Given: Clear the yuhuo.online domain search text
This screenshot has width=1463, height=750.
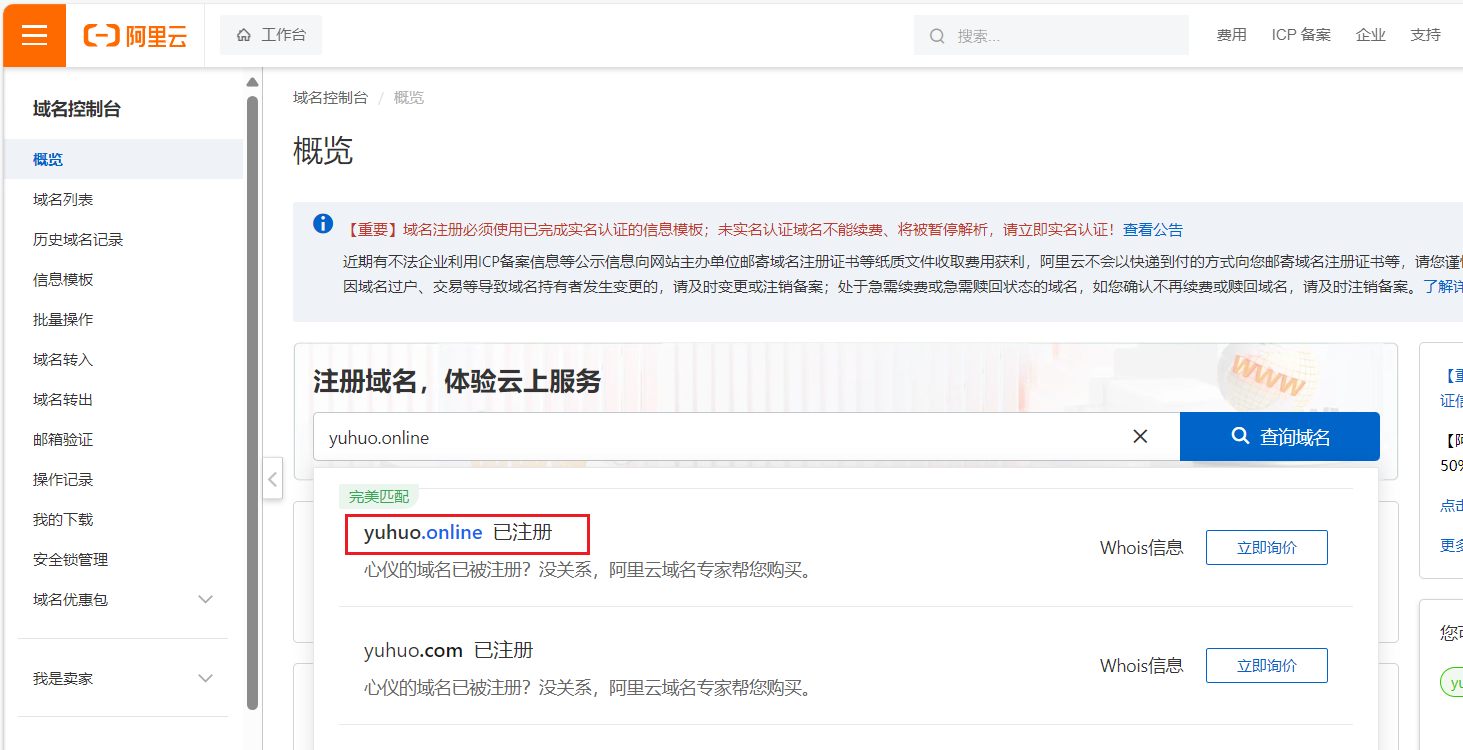Looking at the screenshot, I should click(1140, 437).
